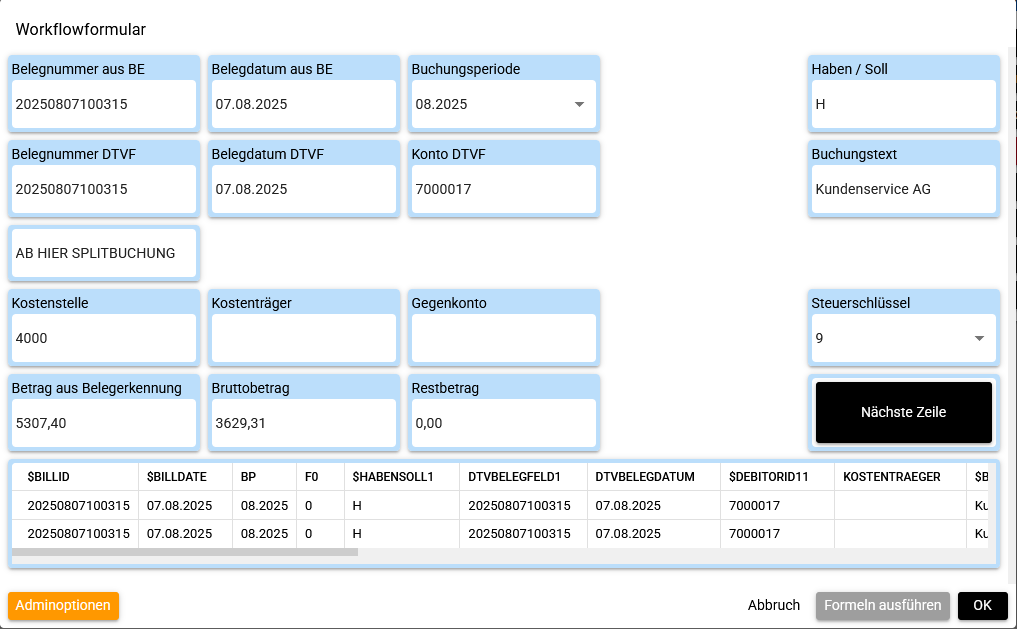Focus the Bruttobetrag input field
The image size is (1017, 629).
click(303, 423)
